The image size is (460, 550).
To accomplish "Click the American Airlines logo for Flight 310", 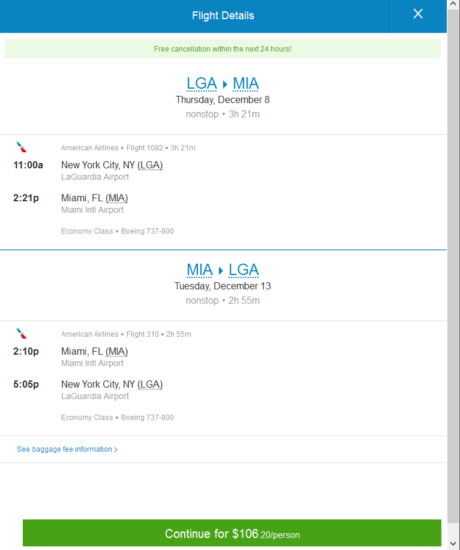I will (x=22, y=333).
